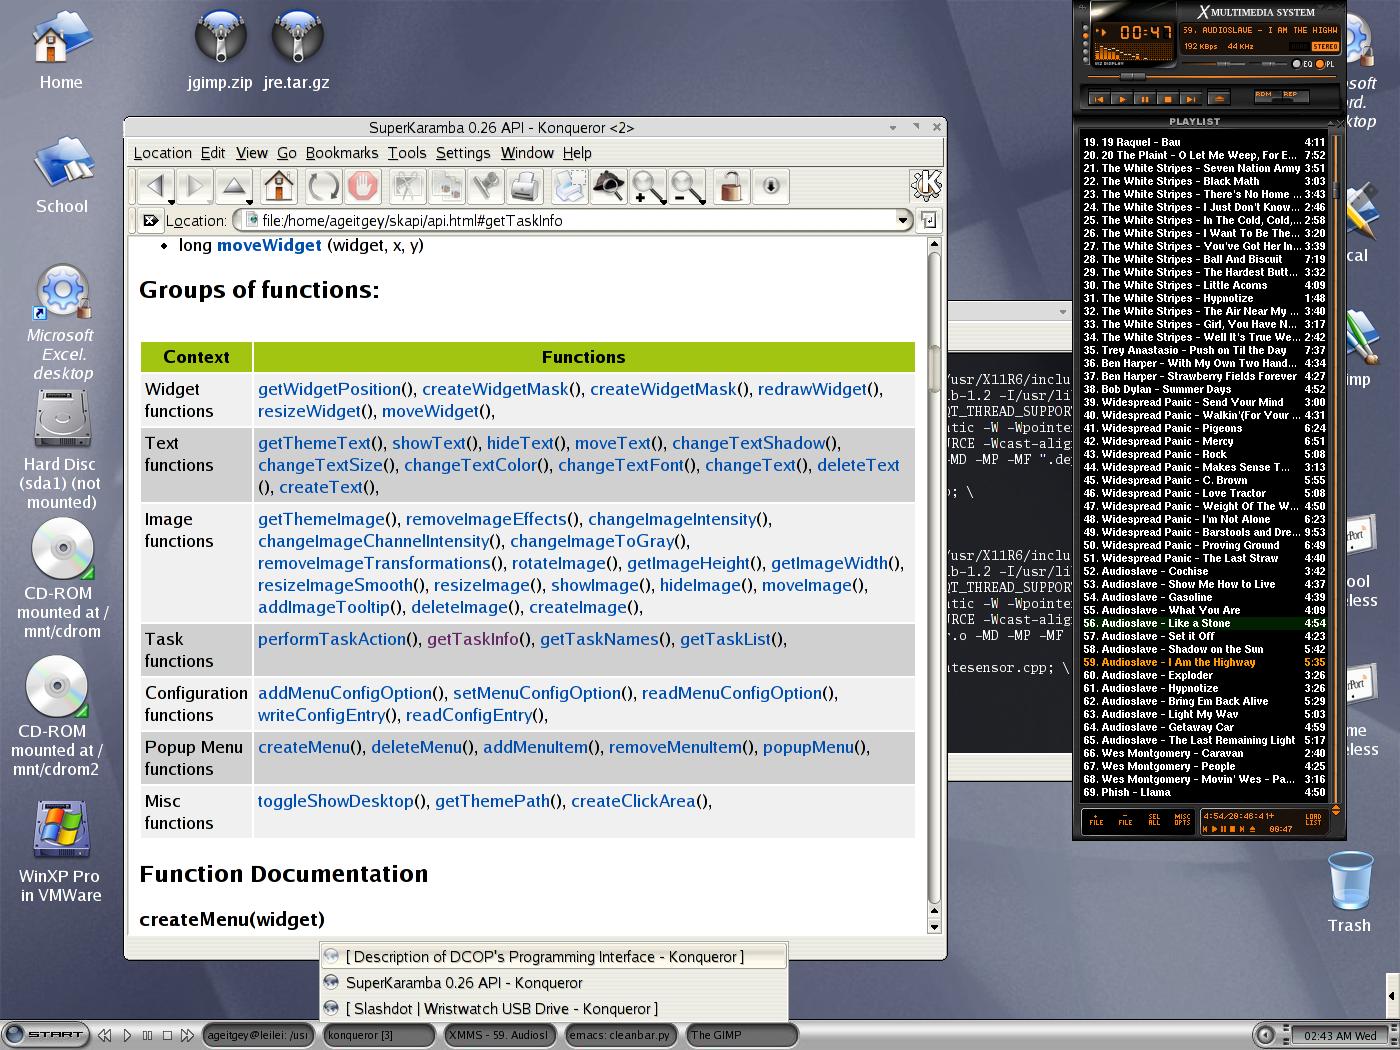Image resolution: width=1400 pixels, height=1050 pixels.
Task: Open the Edit menu
Action: tap(213, 153)
